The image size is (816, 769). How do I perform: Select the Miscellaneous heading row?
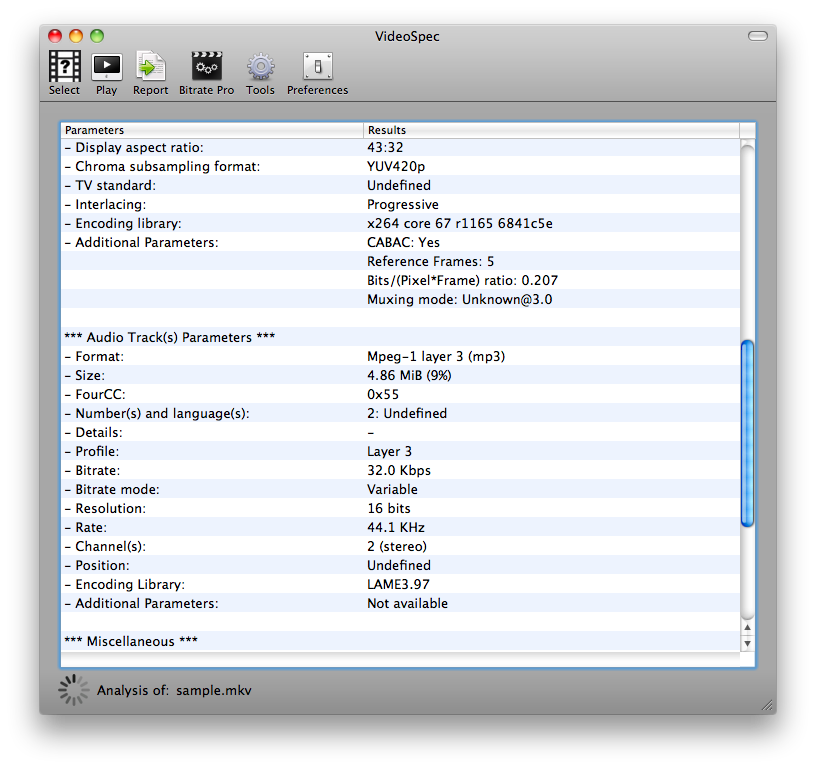[400, 641]
